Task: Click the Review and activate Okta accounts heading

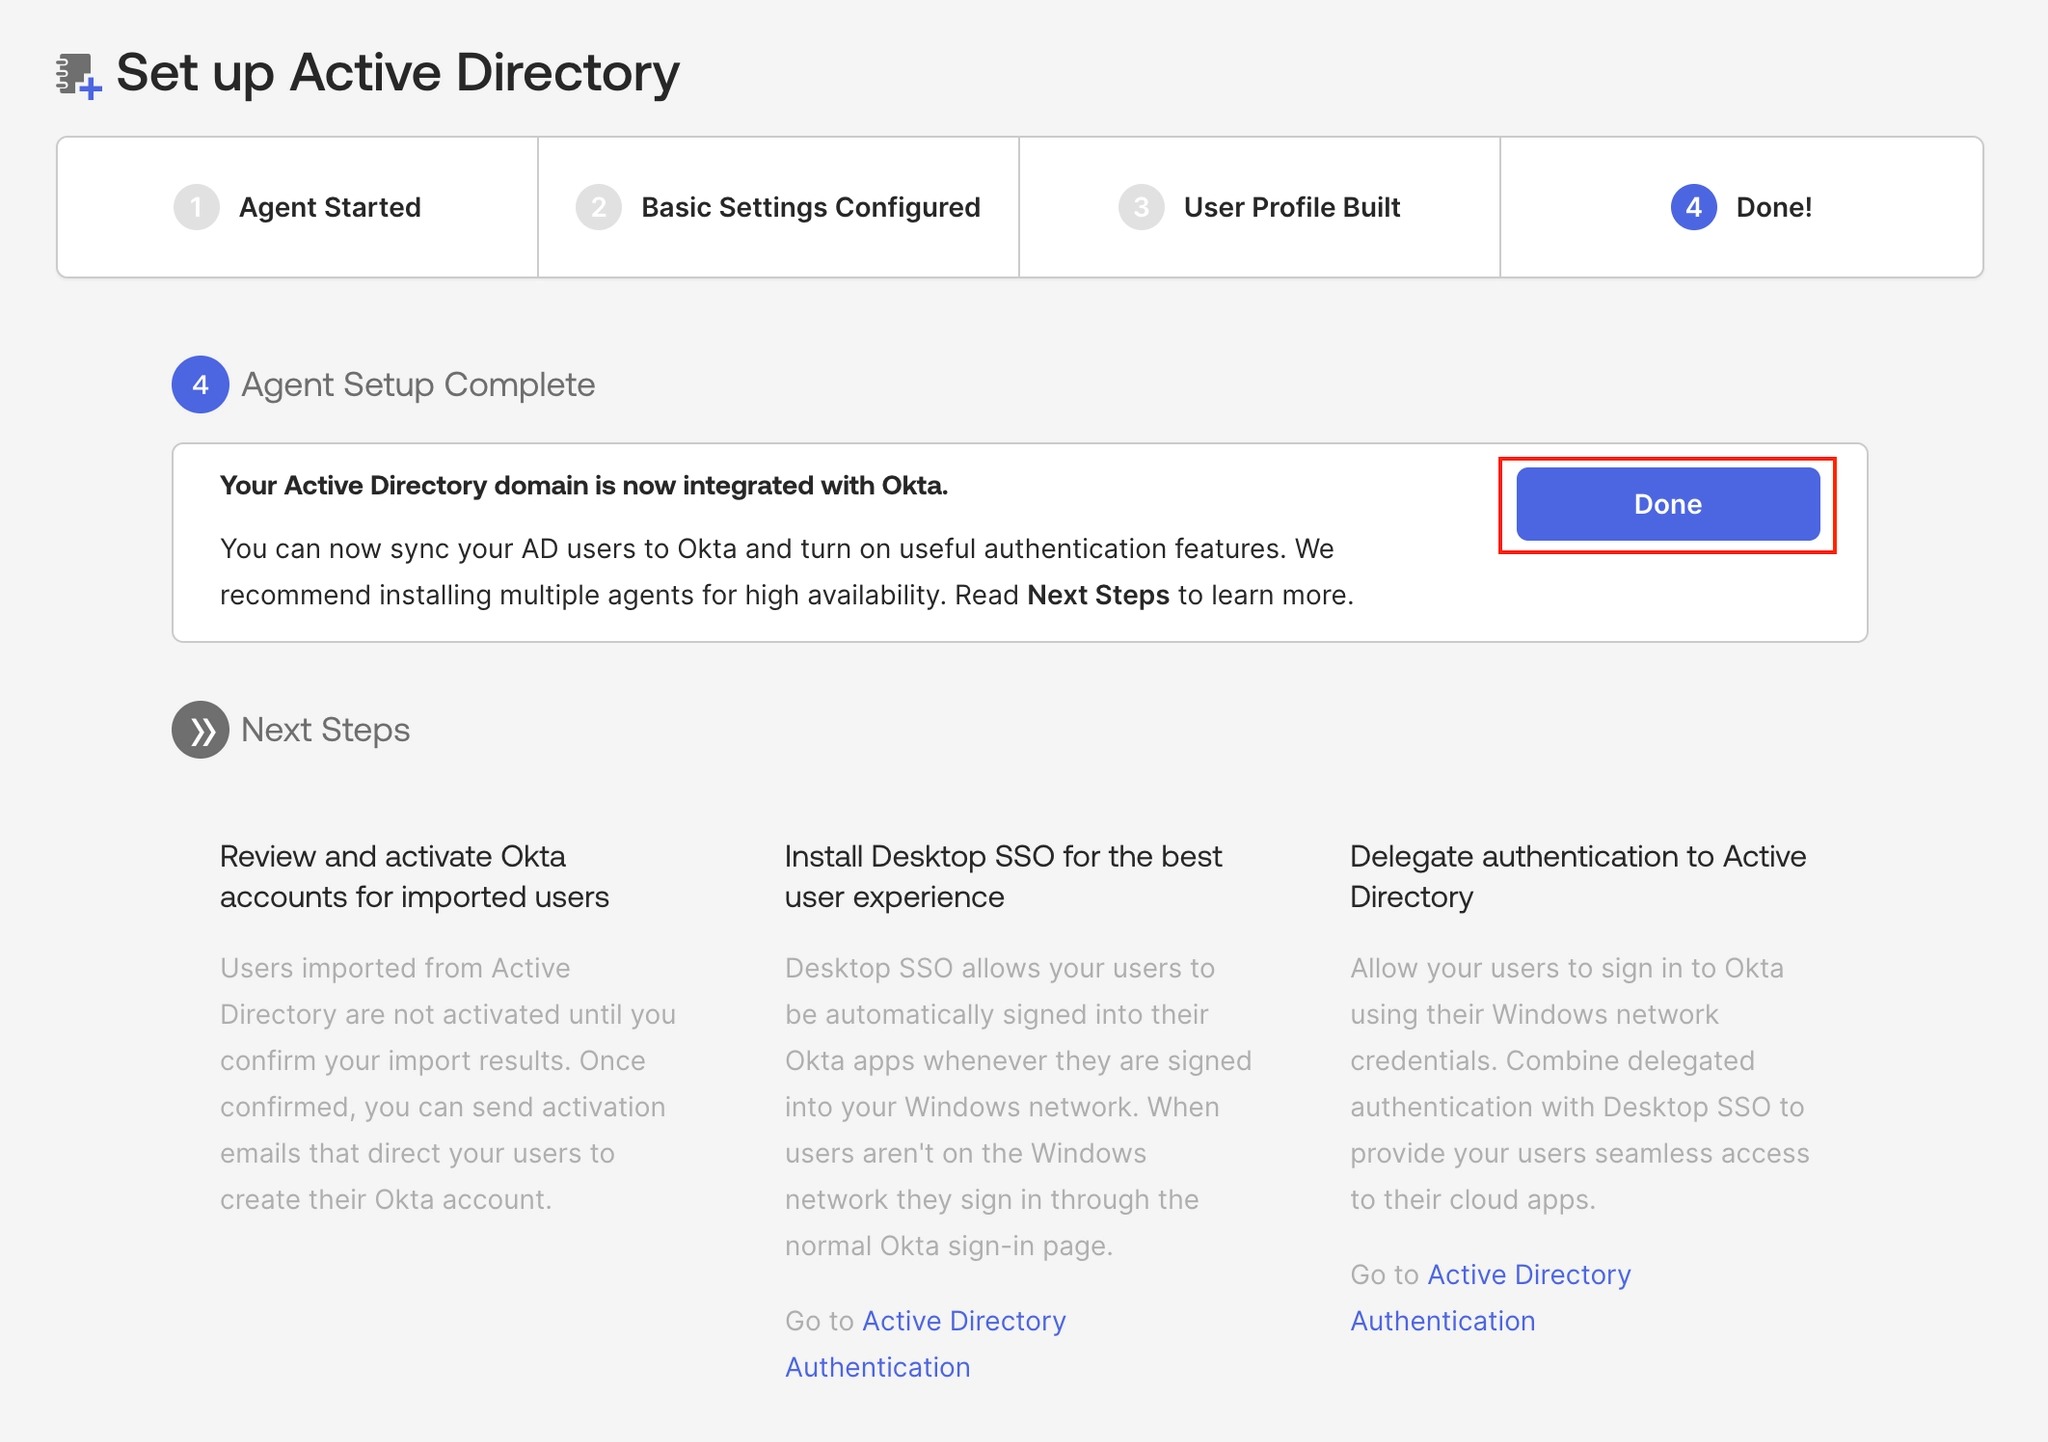Action: [414, 877]
